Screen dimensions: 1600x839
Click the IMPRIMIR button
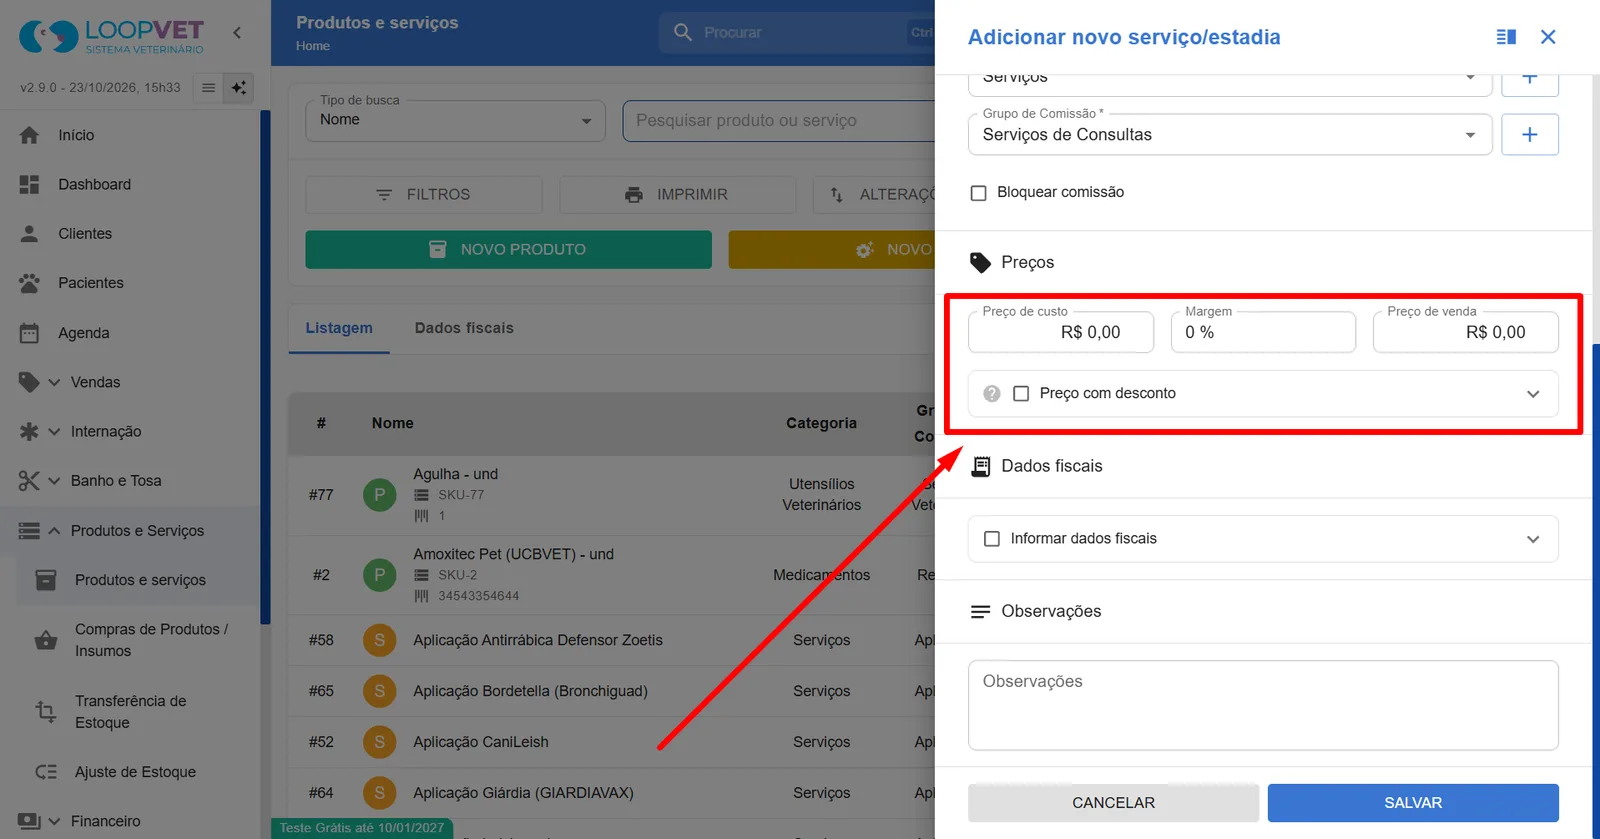[677, 194]
